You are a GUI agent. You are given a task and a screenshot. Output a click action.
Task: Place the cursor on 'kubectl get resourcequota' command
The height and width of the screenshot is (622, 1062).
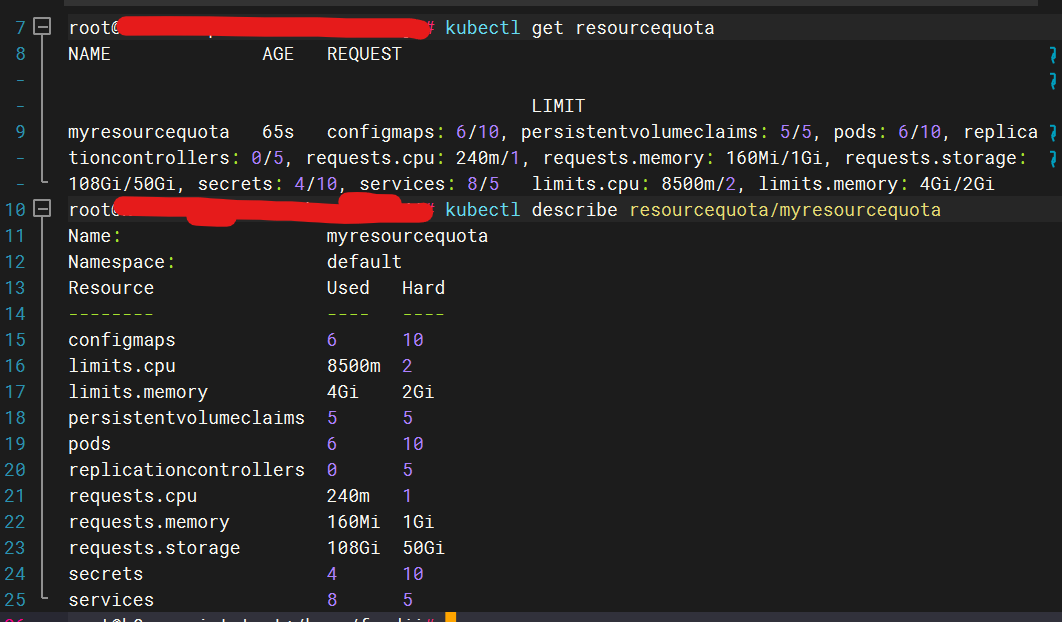[x=579, y=28]
